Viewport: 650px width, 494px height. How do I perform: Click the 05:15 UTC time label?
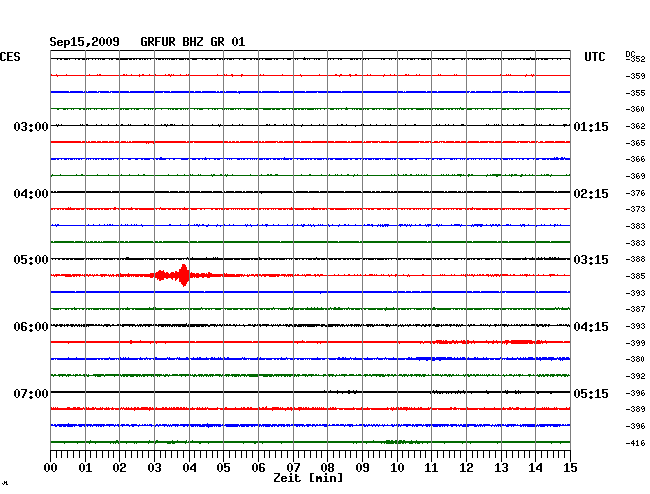tap(591, 393)
